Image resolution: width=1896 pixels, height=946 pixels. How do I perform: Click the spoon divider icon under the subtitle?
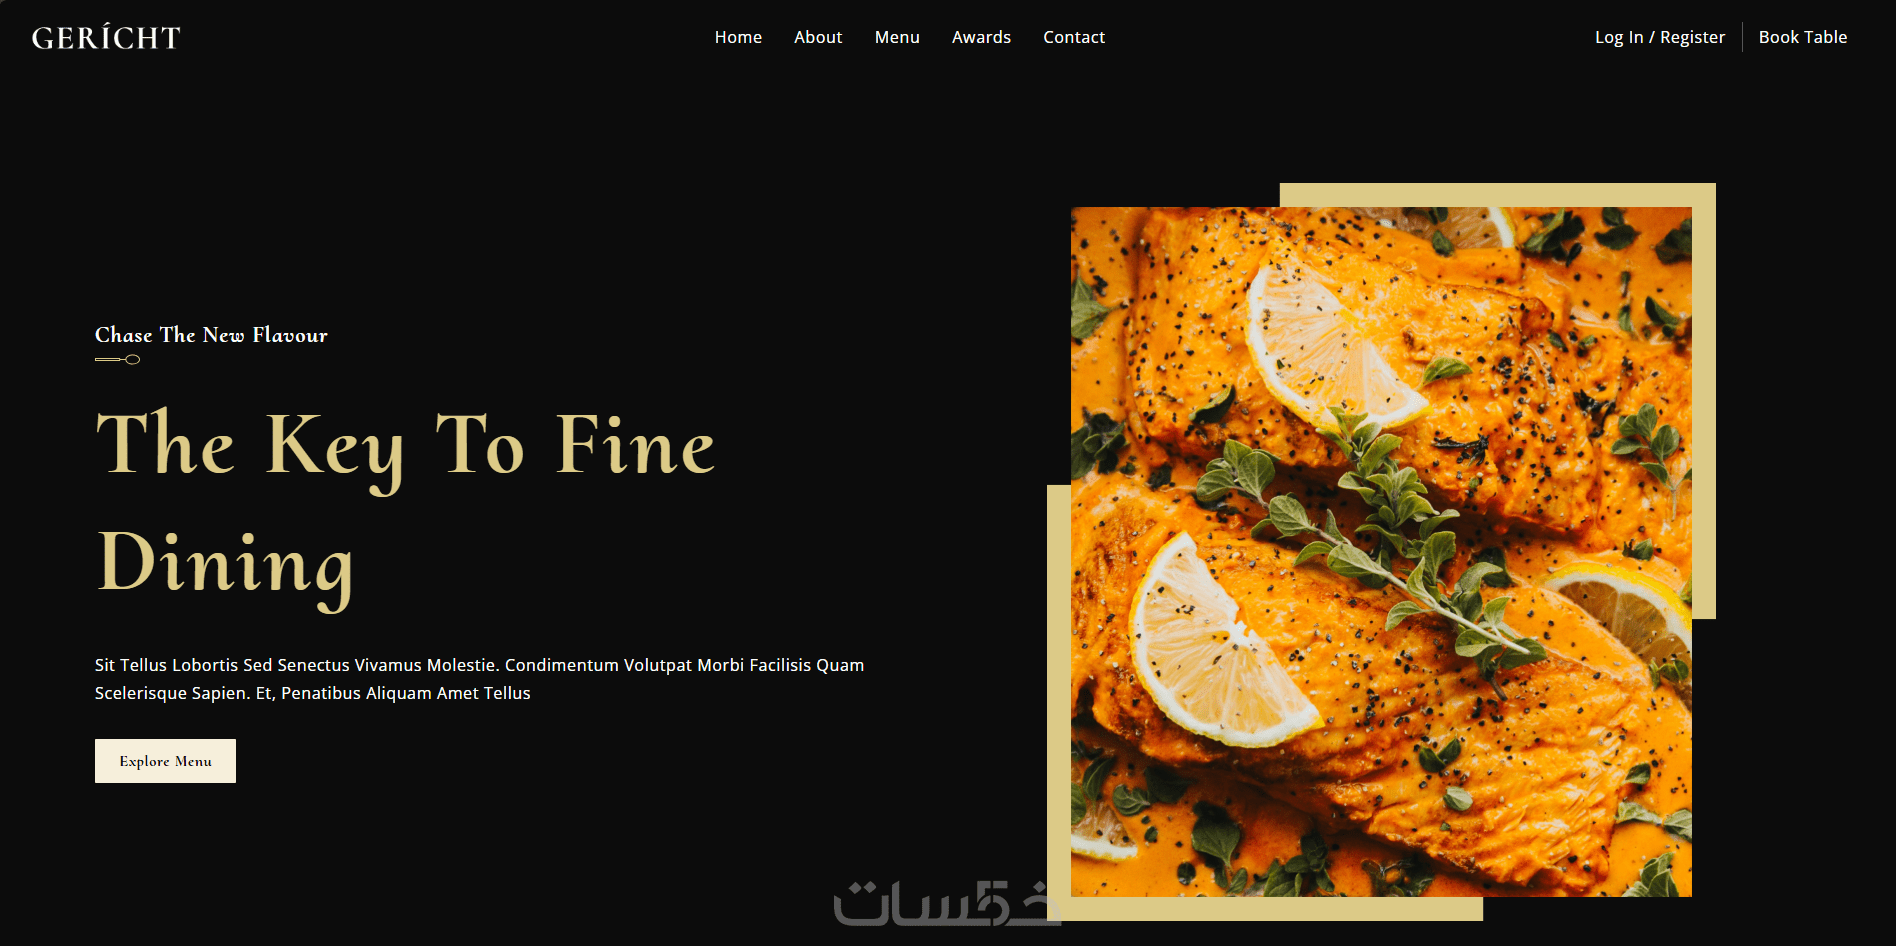[117, 360]
